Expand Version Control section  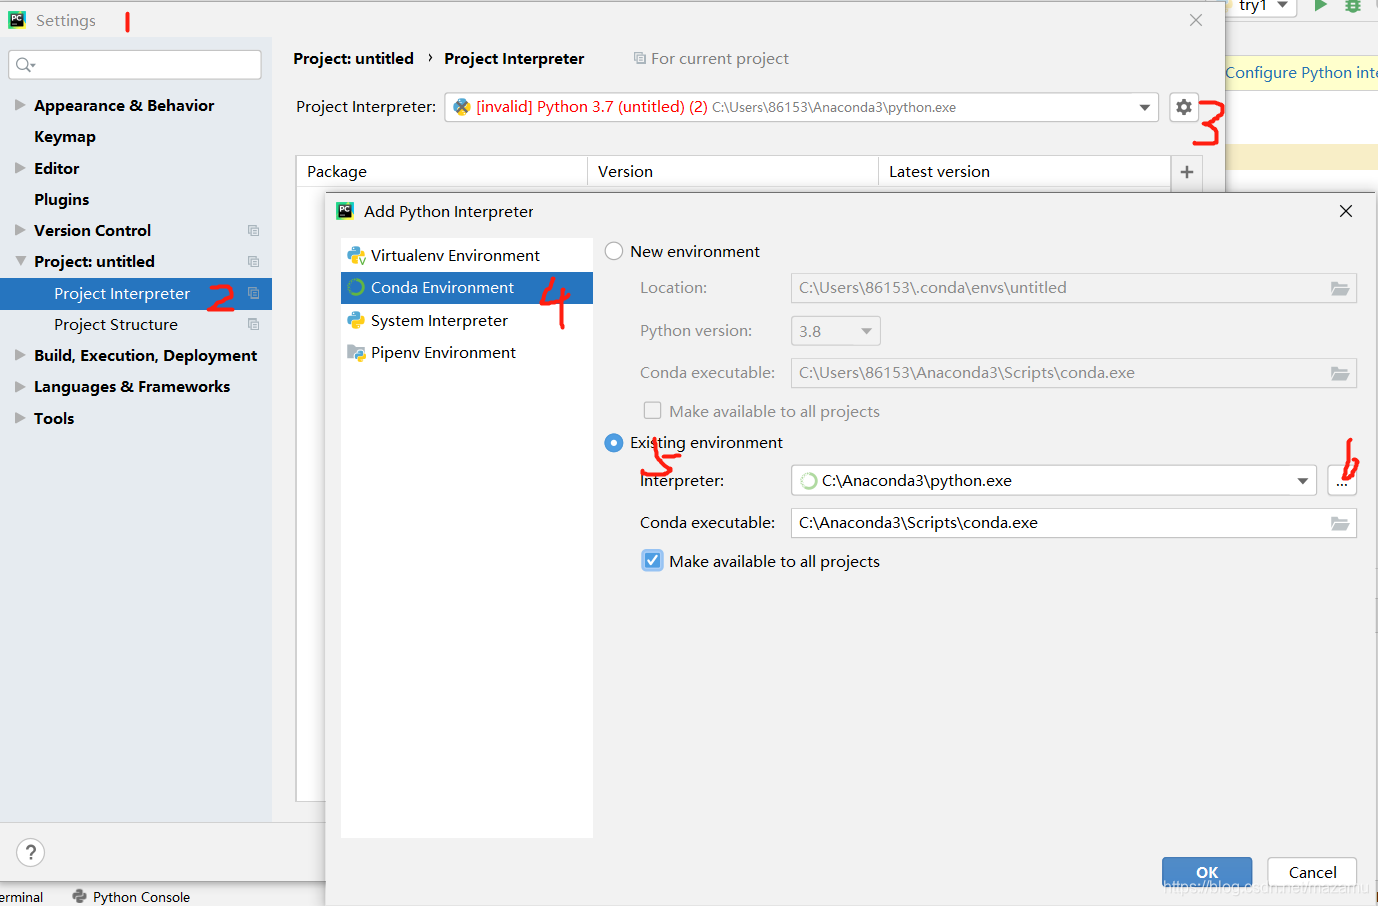click(20, 230)
